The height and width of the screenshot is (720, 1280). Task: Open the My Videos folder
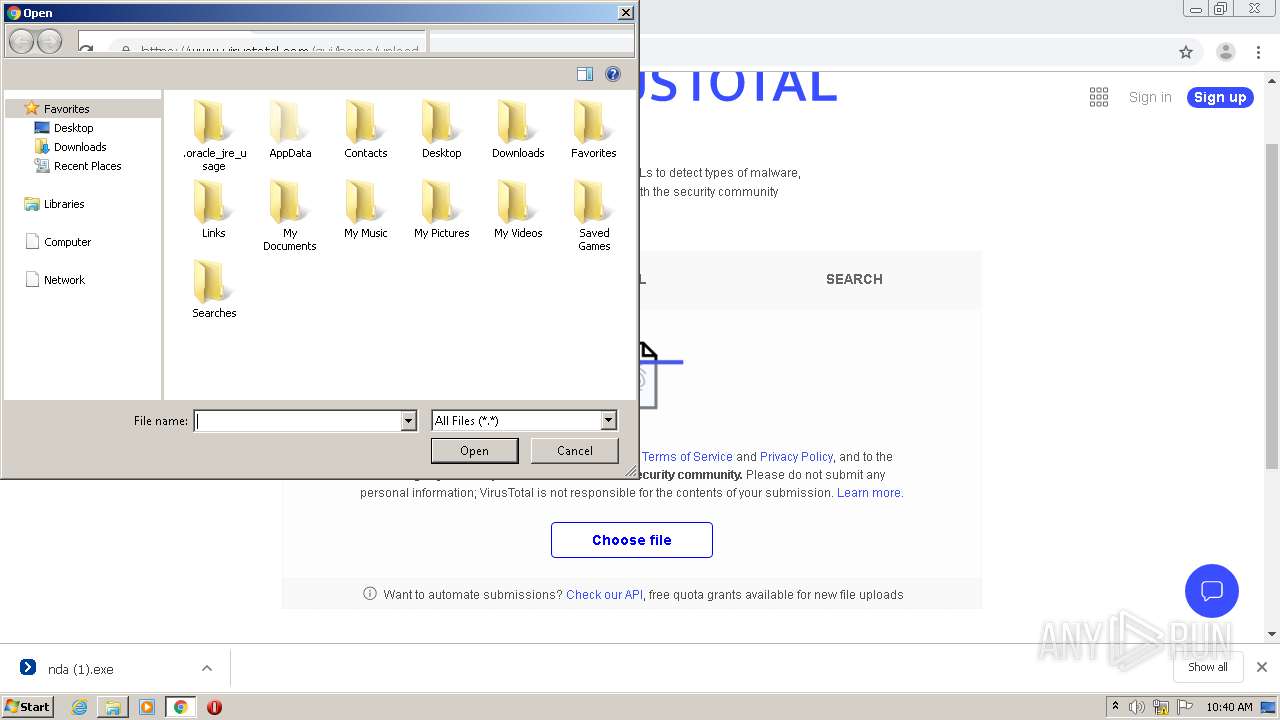(x=518, y=210)
